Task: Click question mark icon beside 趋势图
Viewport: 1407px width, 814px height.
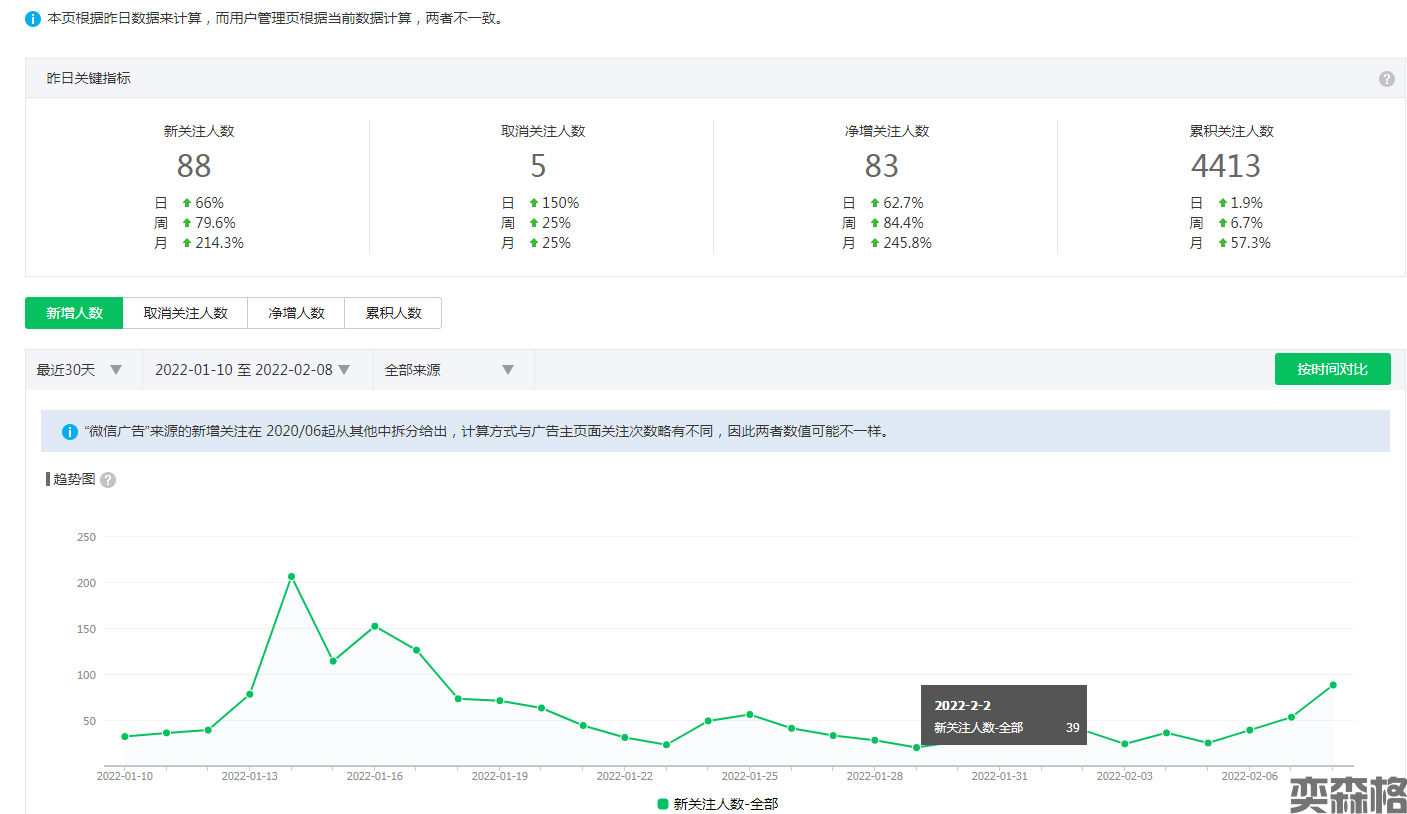Action: (108, 480)
